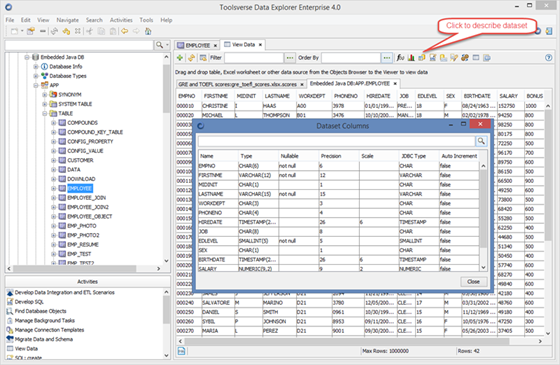Click the cut scissors toolbar icon

point(89,31)
